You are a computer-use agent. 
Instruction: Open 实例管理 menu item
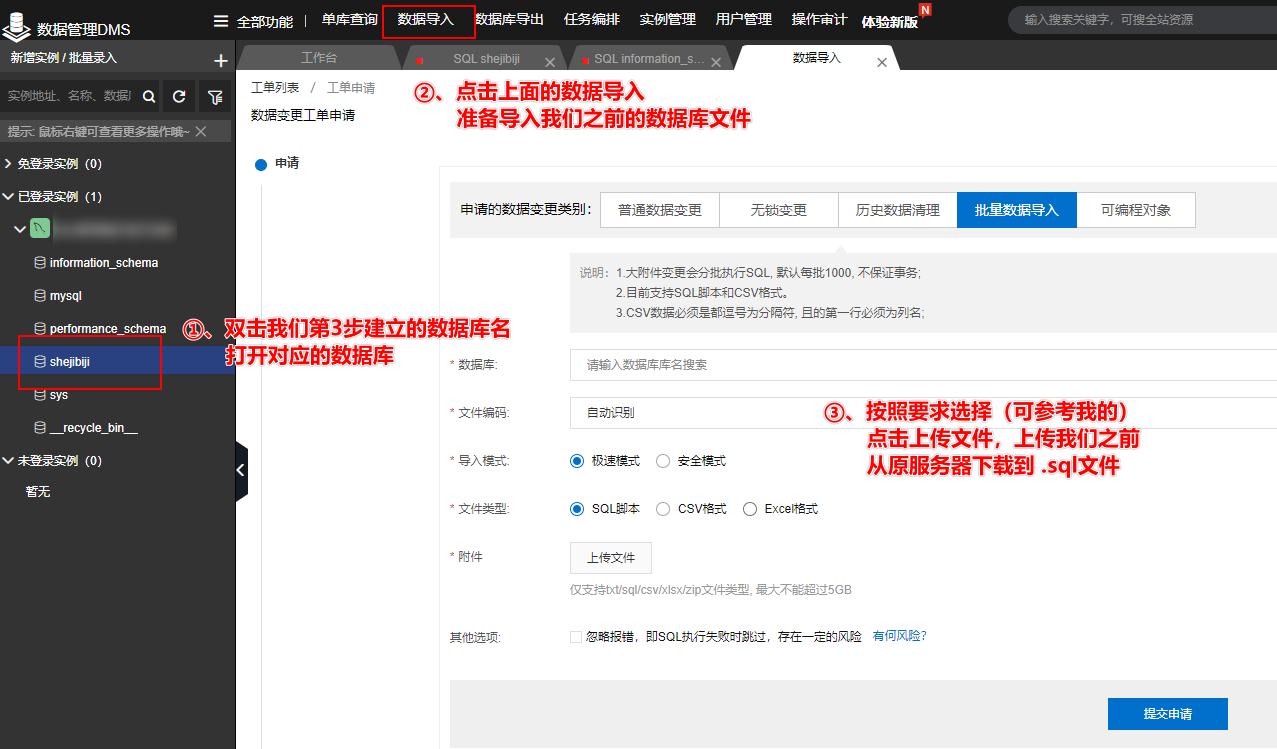point(667,20)
